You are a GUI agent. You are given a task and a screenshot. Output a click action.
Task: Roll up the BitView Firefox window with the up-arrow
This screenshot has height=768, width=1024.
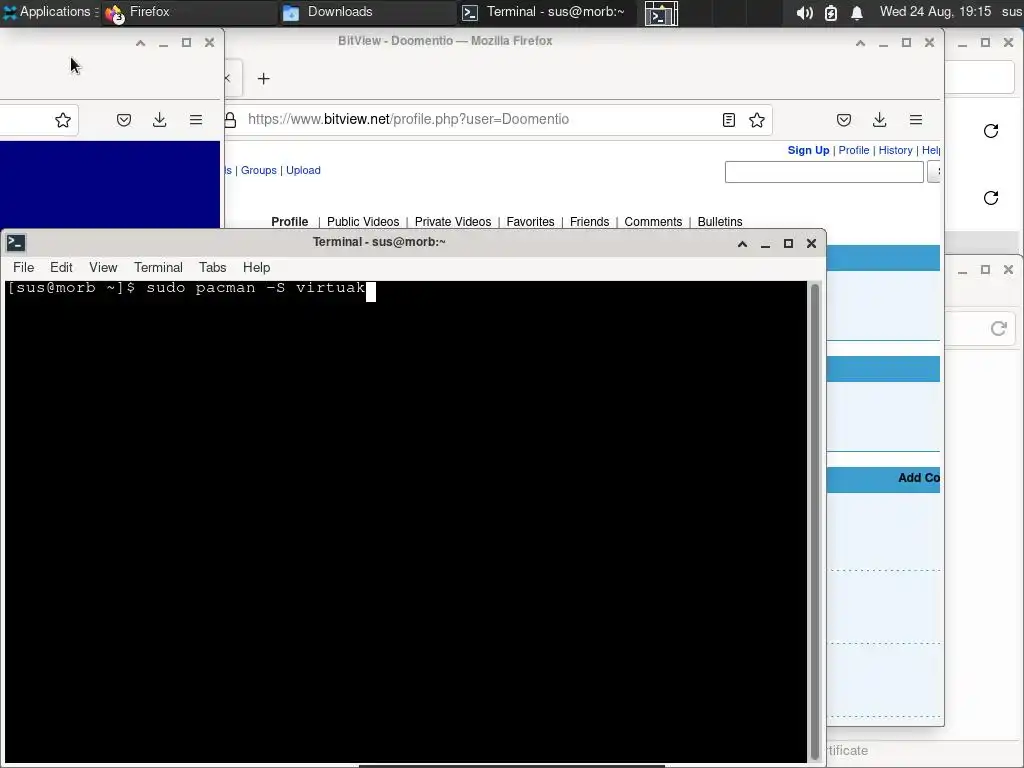(860, 43)
